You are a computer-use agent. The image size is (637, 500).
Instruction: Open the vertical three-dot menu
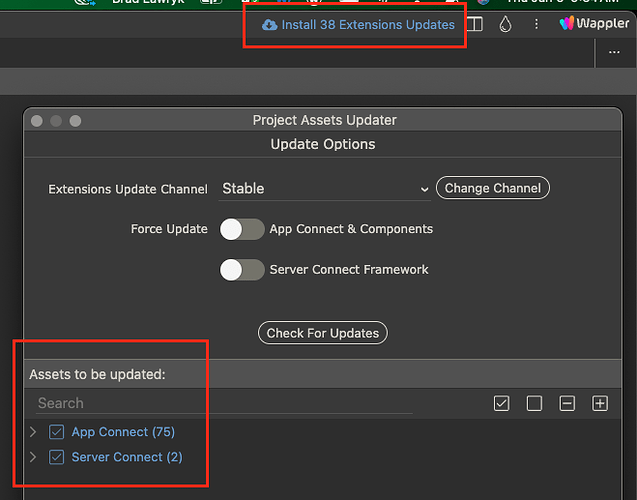tap(536, 24)
